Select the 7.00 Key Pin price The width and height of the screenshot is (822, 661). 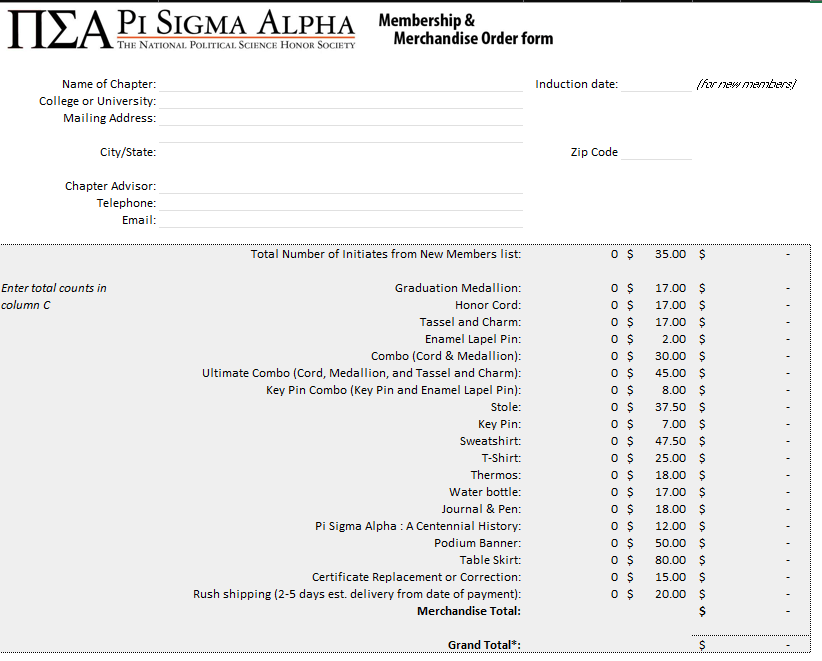pyautogui.click(x=674, y=424)
